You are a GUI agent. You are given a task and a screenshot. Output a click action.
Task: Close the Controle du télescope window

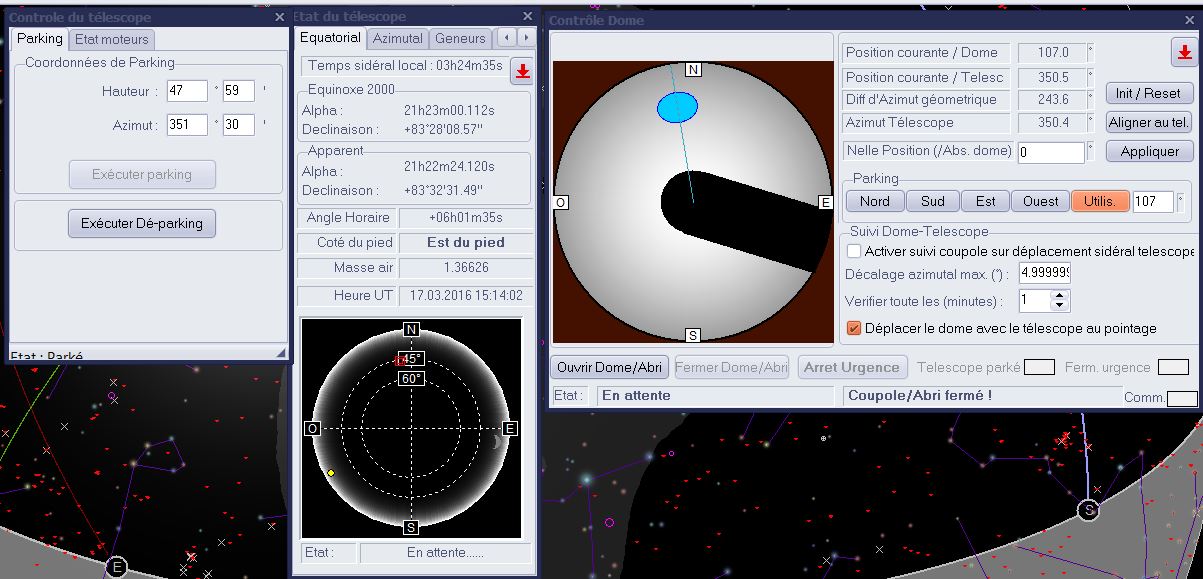tap(279, 17)
